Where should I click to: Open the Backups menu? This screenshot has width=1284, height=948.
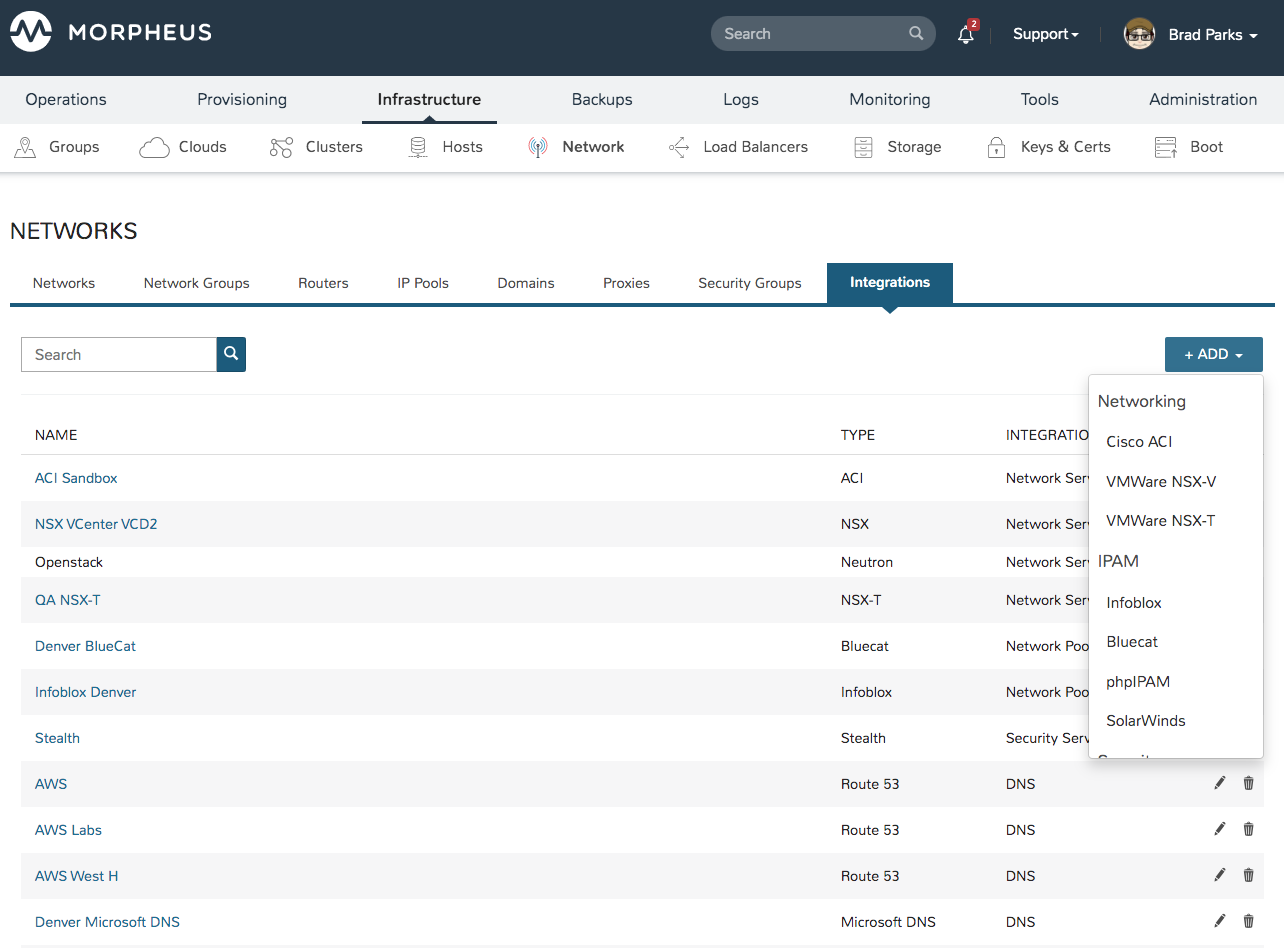pos(602,99)
